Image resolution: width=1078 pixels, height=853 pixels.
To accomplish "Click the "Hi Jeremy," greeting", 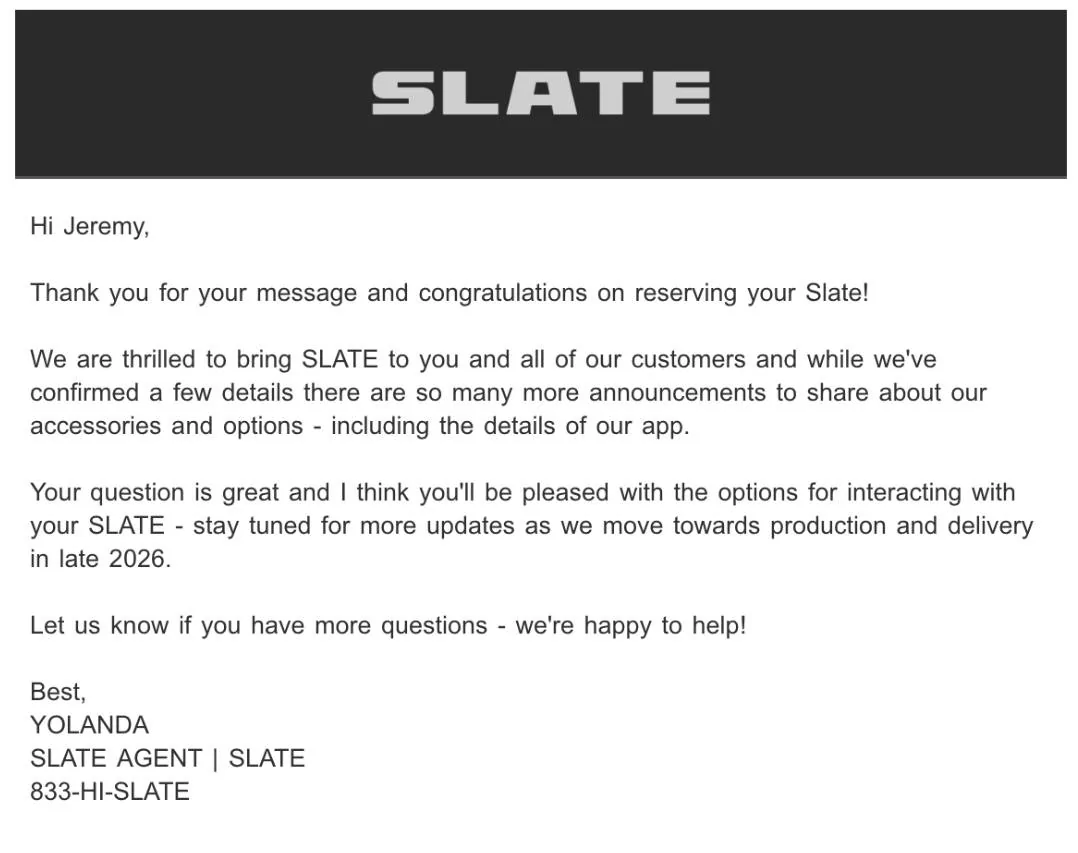I will [x=89, y=226].
